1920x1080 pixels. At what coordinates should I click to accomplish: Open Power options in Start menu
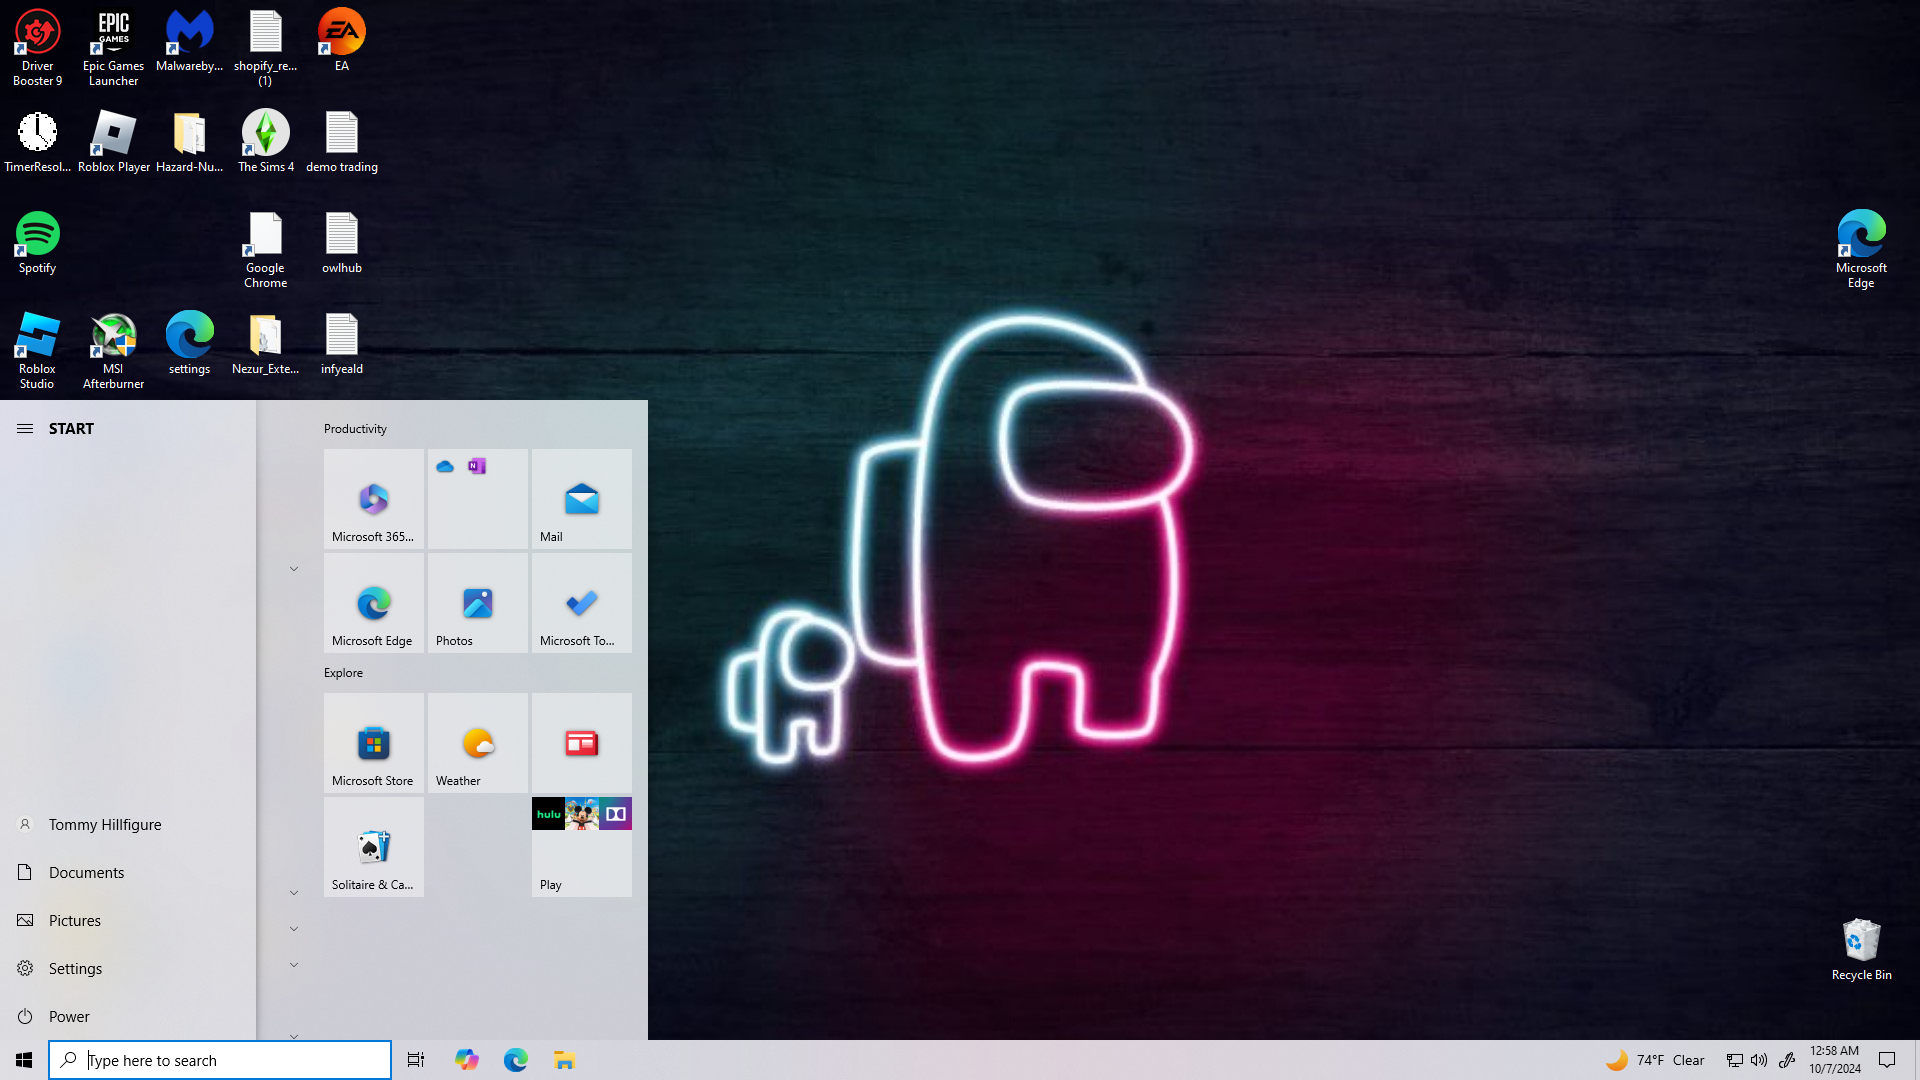click(x=69, y=1016)
